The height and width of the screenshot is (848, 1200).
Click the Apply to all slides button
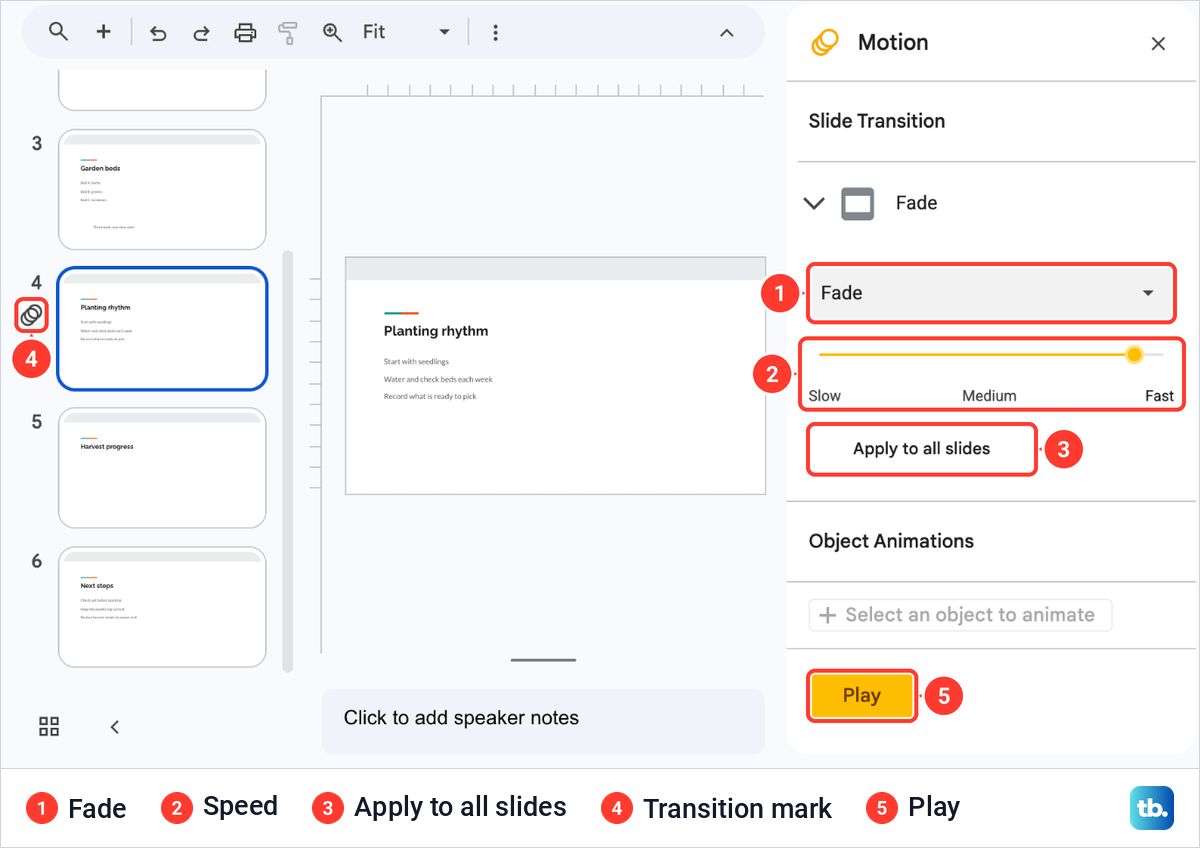tap(921, 449)
